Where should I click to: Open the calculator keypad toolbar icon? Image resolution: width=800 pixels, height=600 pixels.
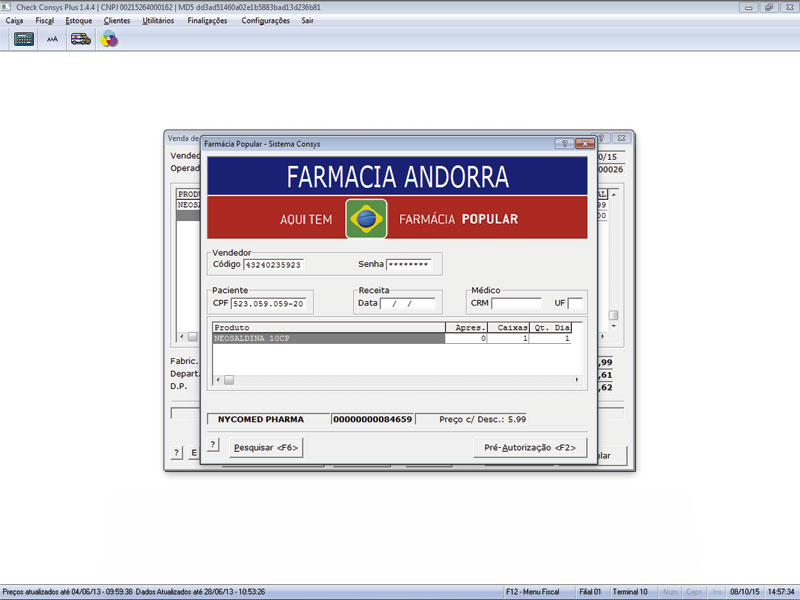23,39
